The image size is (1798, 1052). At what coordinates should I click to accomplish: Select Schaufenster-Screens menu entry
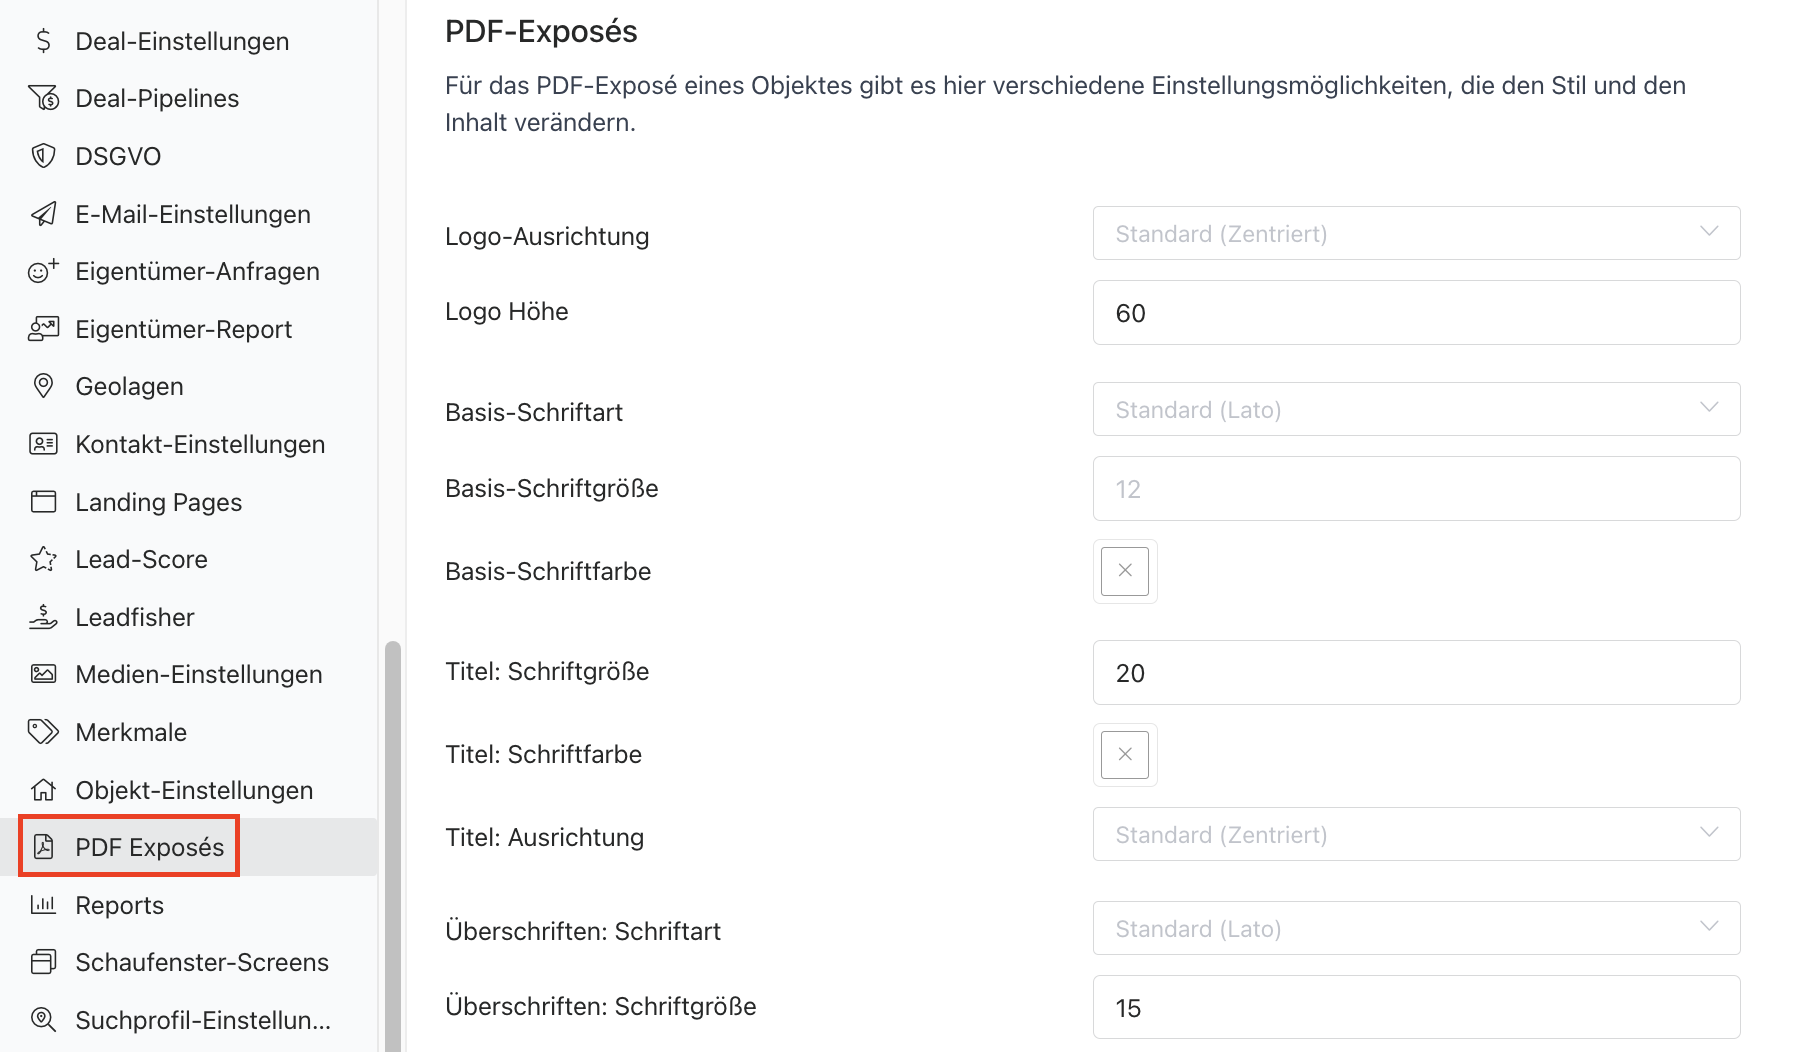[201, 962]
